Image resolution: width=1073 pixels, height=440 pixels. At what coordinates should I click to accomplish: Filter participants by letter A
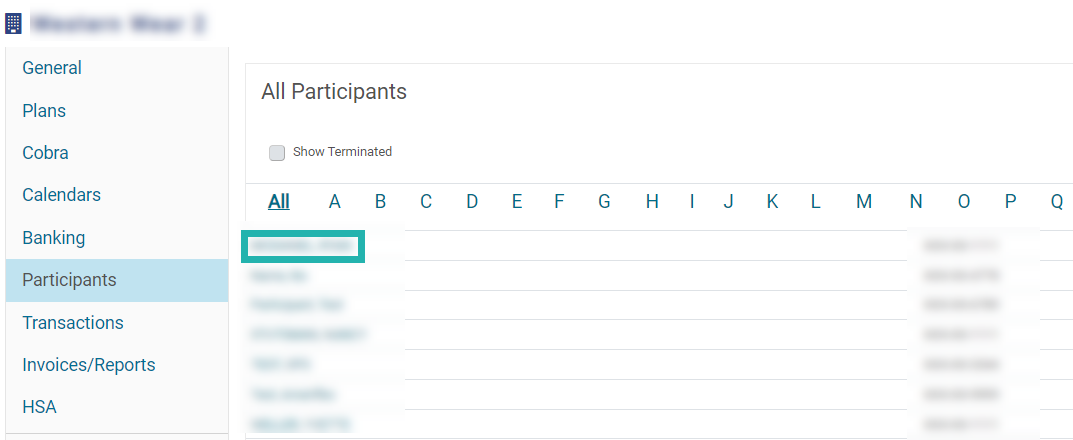pos(335,202)
